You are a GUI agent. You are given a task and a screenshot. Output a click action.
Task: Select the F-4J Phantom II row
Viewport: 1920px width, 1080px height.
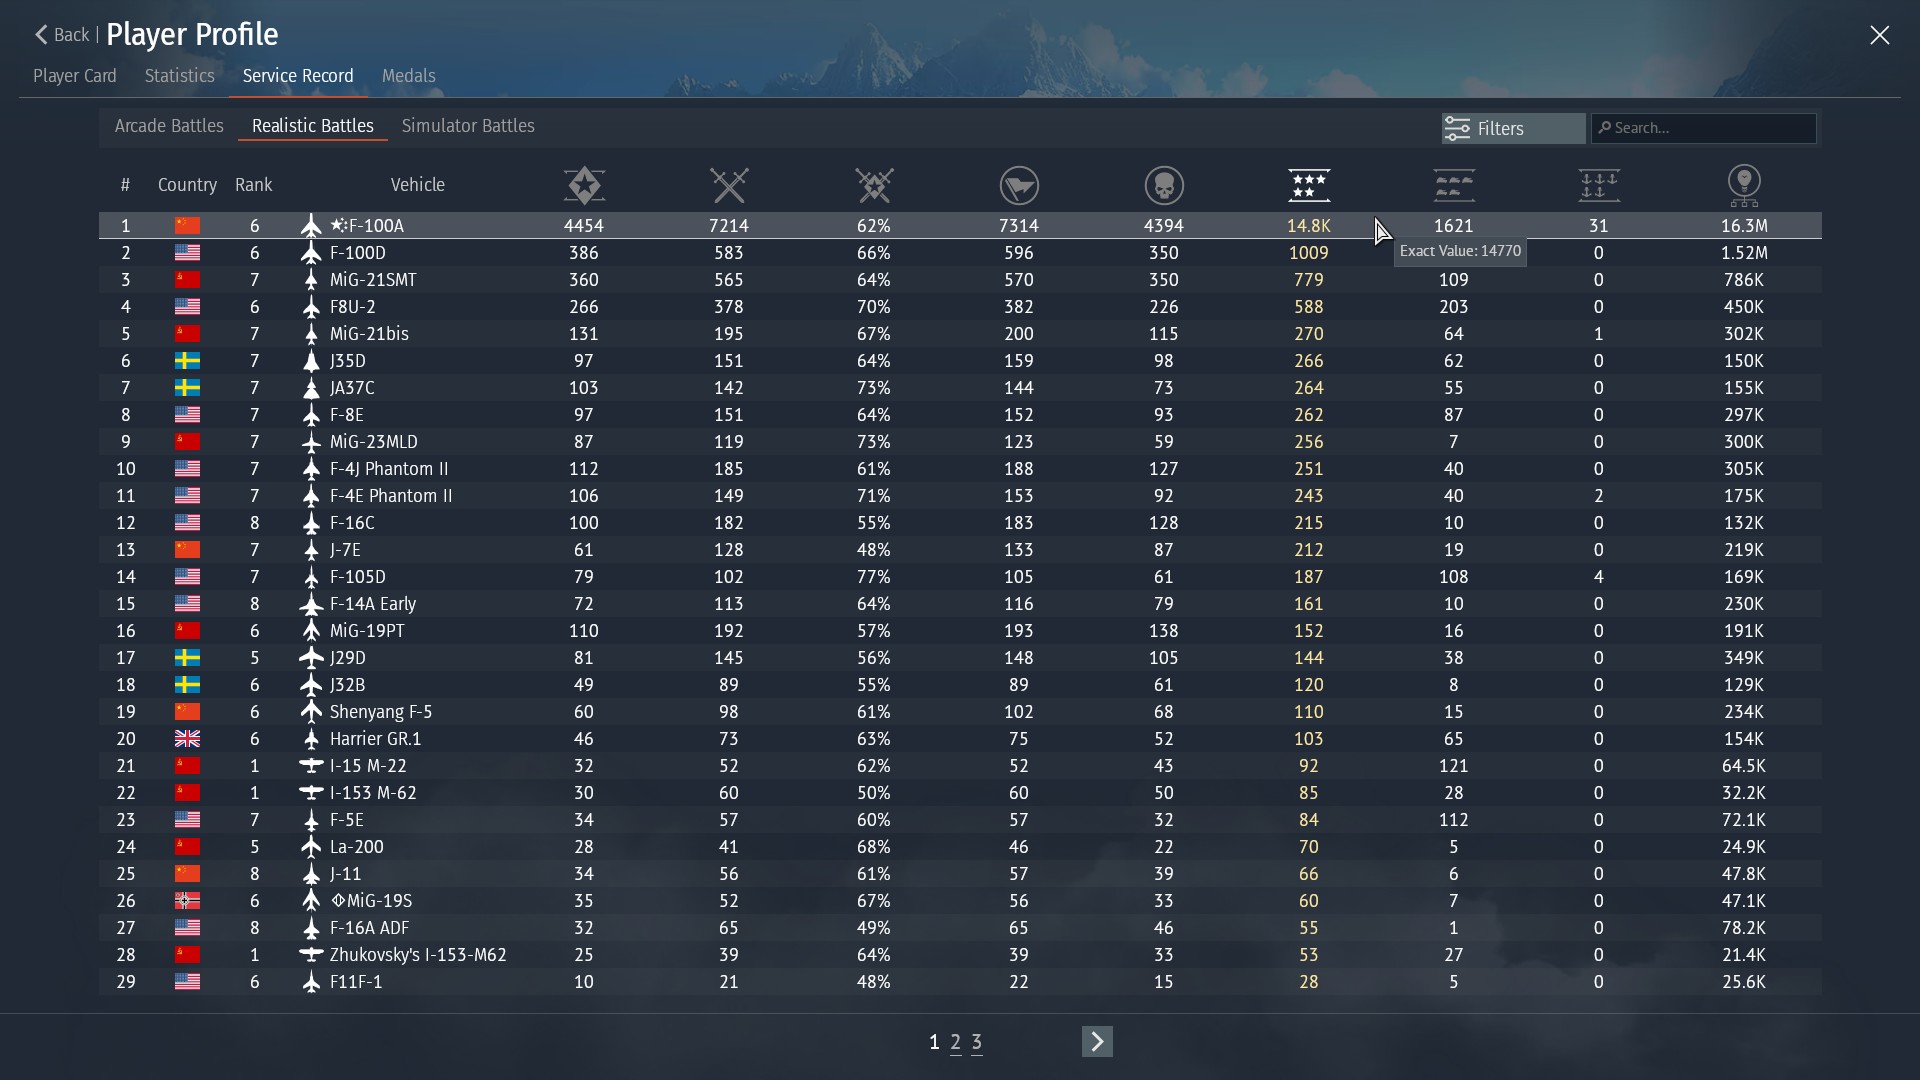[x=960, y=469]
